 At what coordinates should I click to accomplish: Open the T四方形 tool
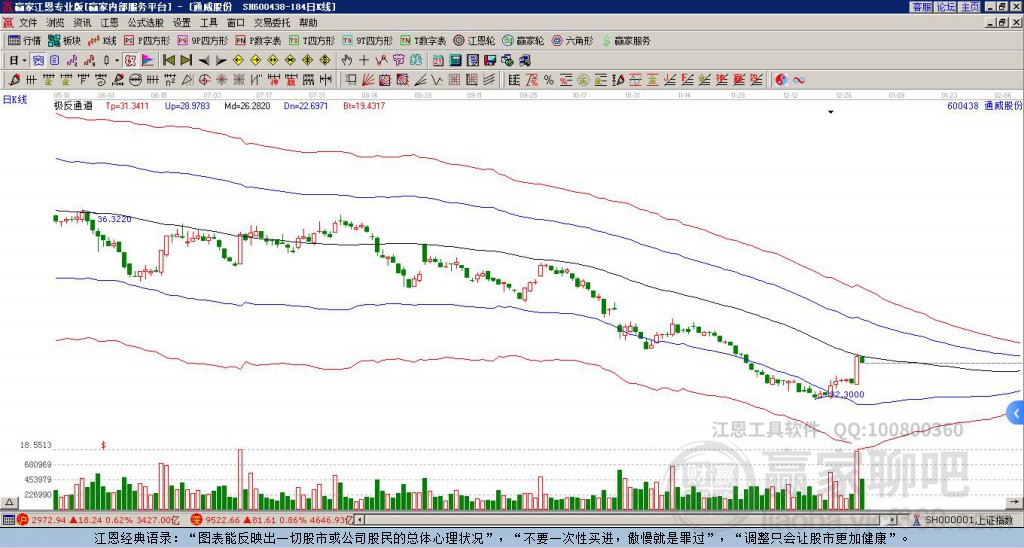[312, 40]
